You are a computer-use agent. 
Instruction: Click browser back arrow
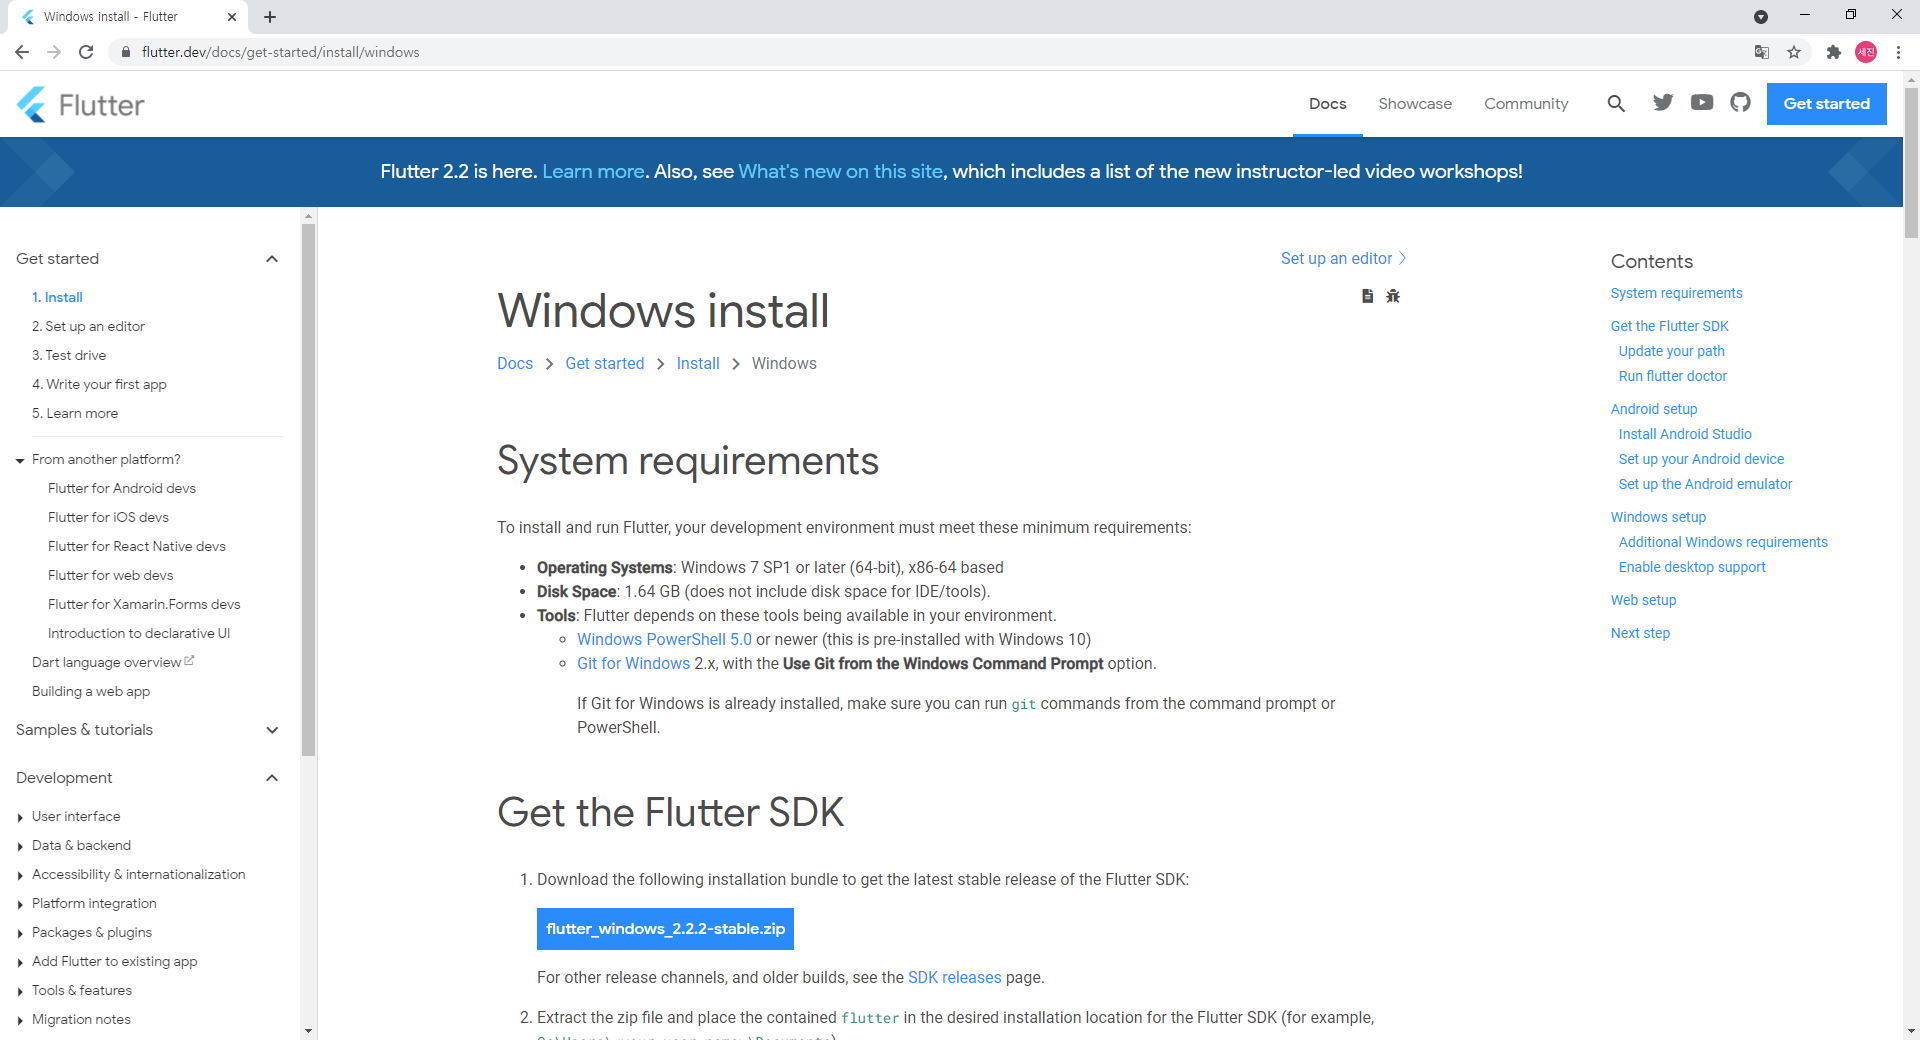(22, 52)
